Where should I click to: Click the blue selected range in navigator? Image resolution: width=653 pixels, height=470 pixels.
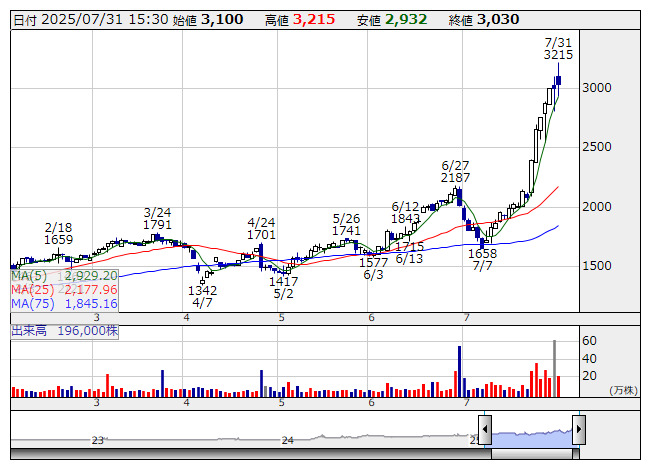pyautogui.click(x=531, y=434)
